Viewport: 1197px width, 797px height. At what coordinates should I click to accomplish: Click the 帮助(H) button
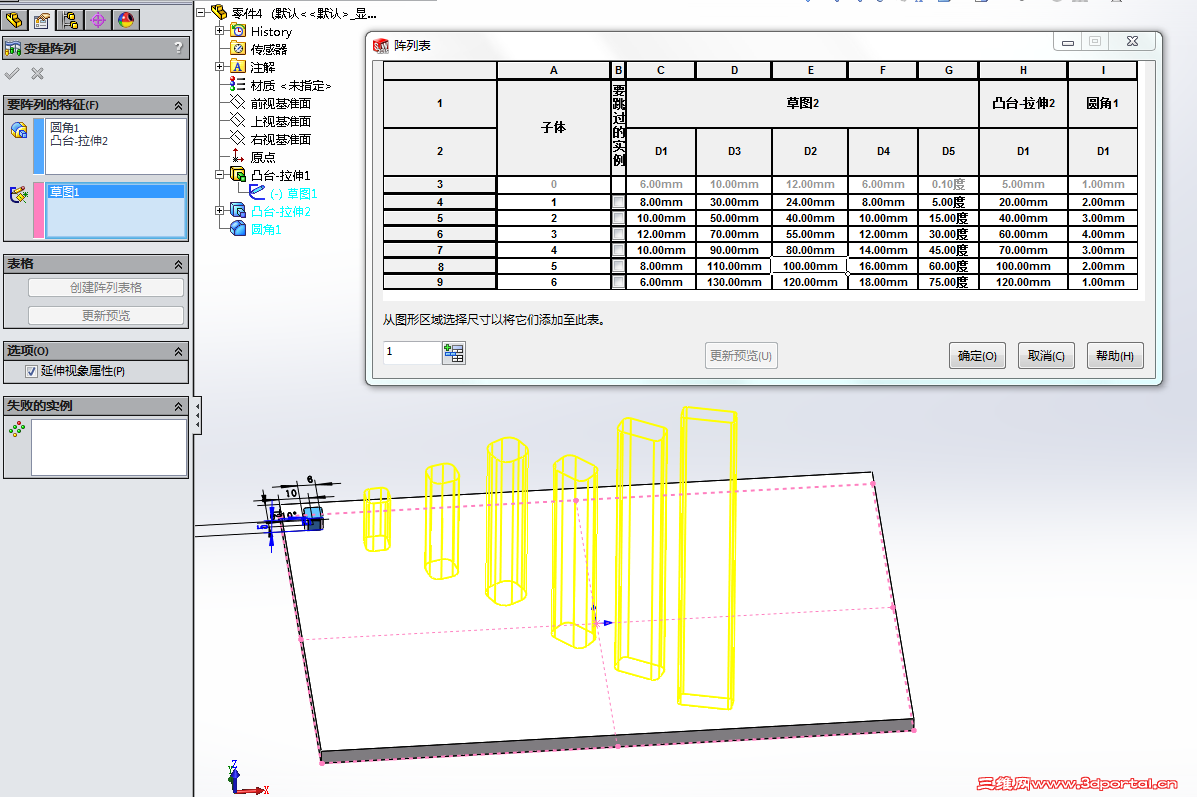click(1115, 356)
